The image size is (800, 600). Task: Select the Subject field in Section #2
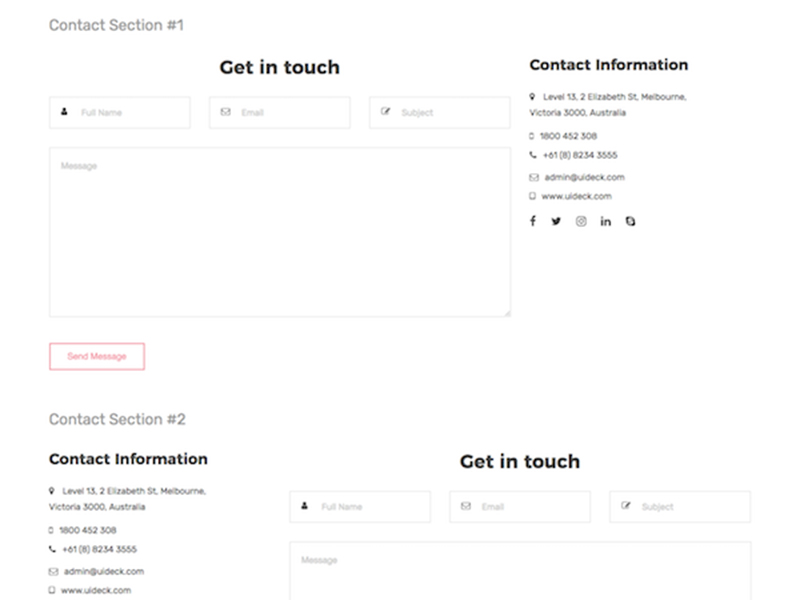690,507
